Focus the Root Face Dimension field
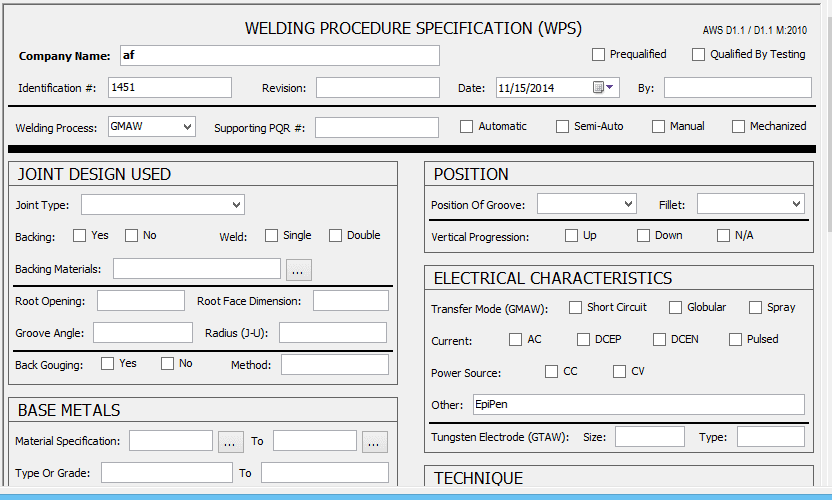The image size is (832, 500). coord(351,300)
